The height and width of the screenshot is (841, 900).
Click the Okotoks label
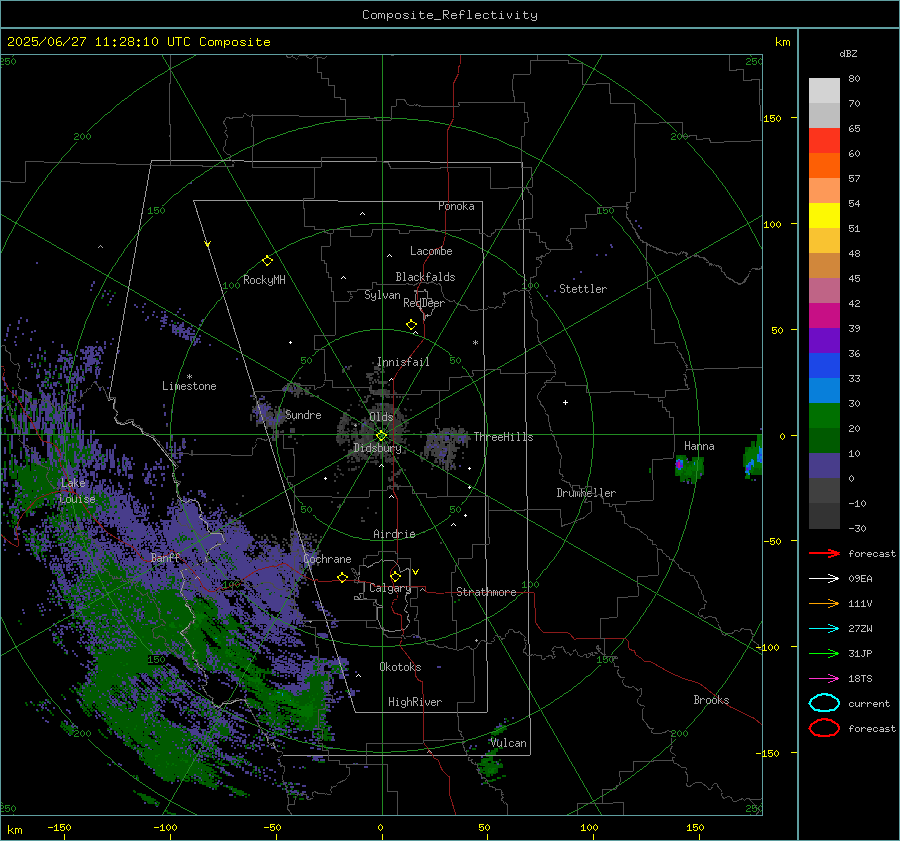400,667
